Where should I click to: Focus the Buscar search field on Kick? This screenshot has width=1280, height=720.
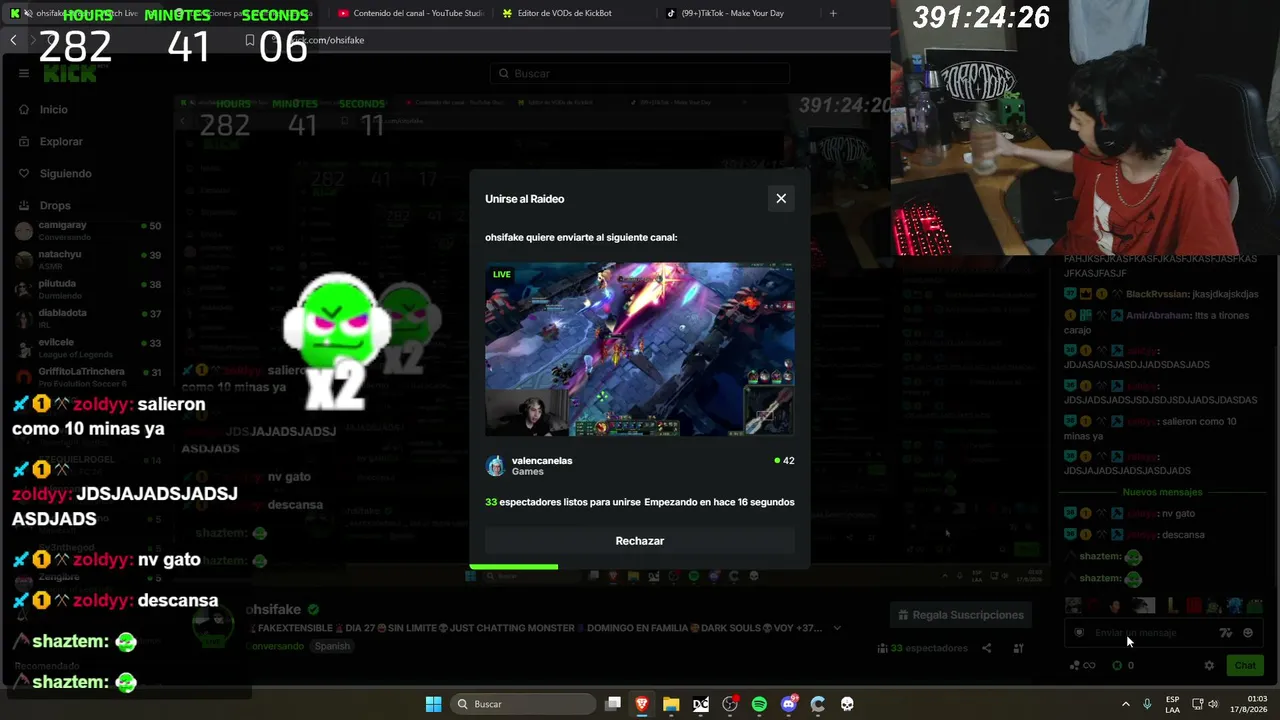640,73
